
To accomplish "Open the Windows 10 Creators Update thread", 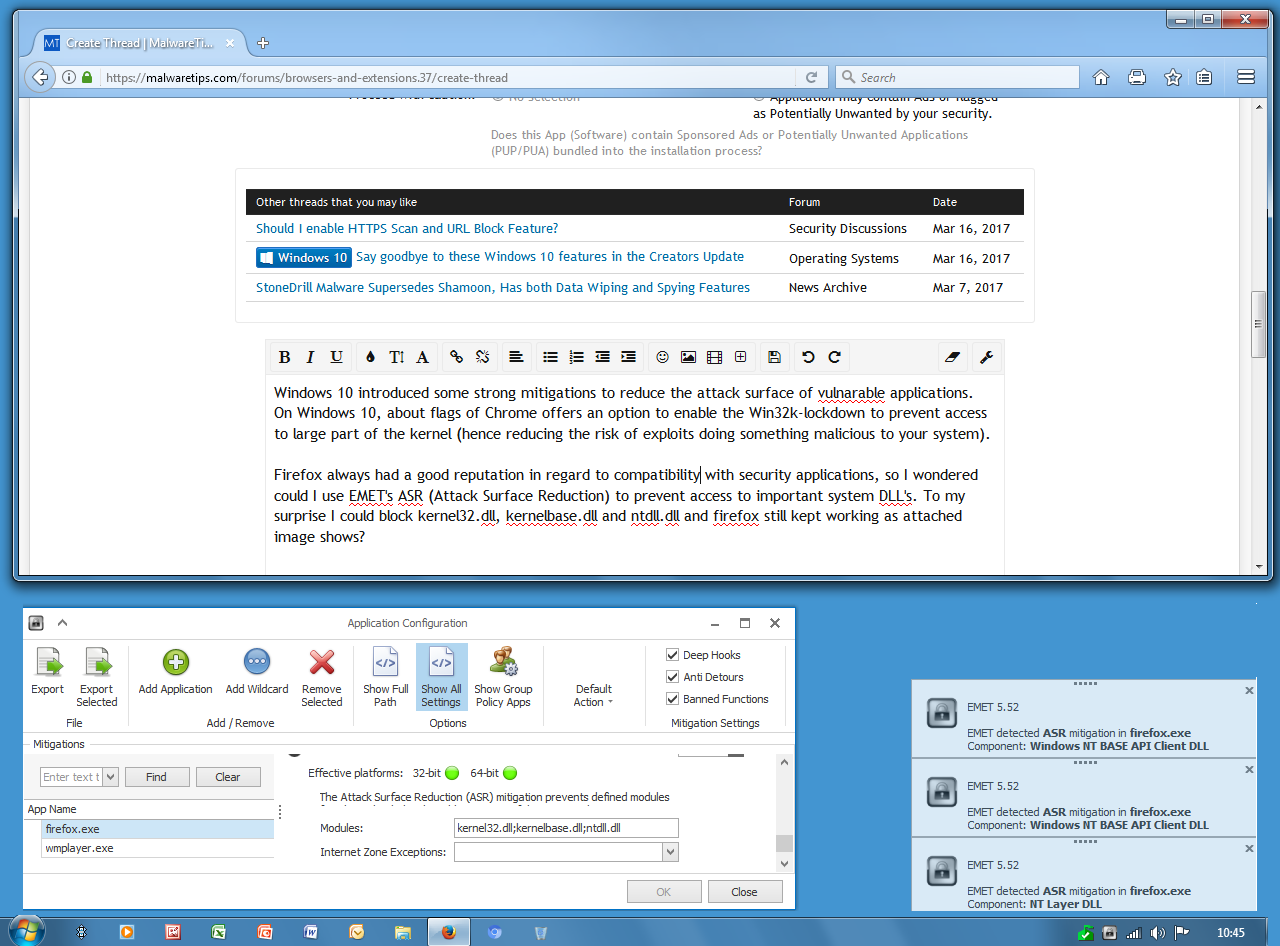I will [x=550, y=257].
